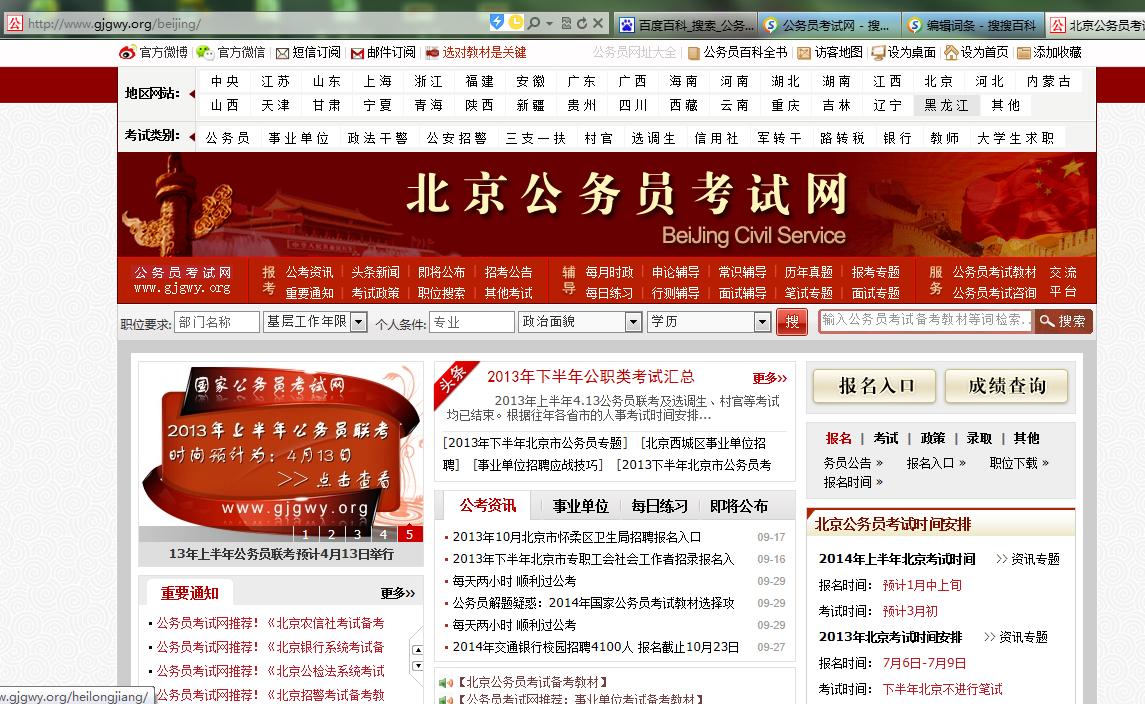1145x704 pixels.
Task: Click 更多 link in 重要通知 panel
Action: 398,593
